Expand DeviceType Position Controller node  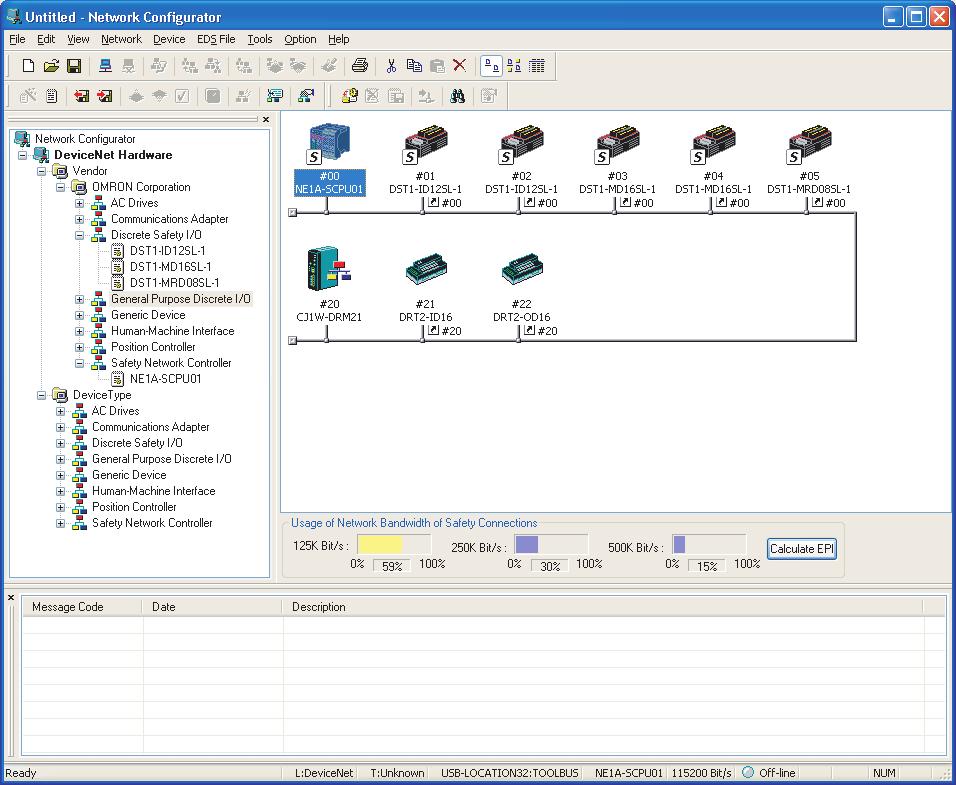(60, 507)
